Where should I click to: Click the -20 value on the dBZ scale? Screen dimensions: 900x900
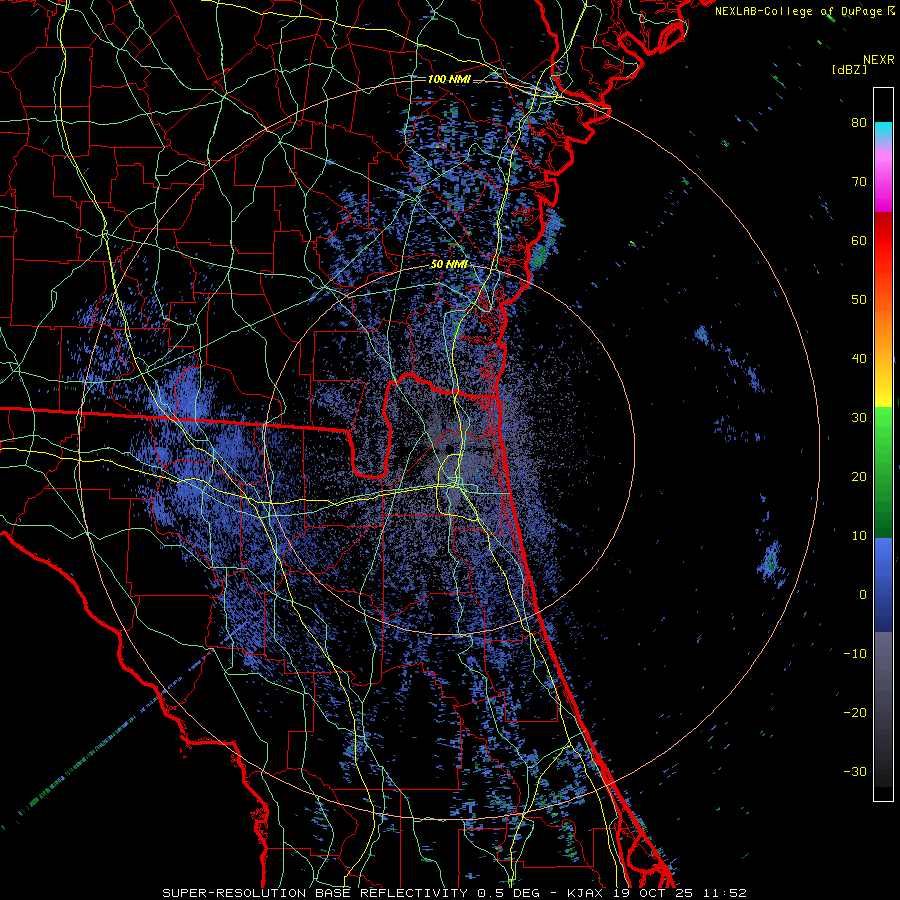[x=855, y=713]
